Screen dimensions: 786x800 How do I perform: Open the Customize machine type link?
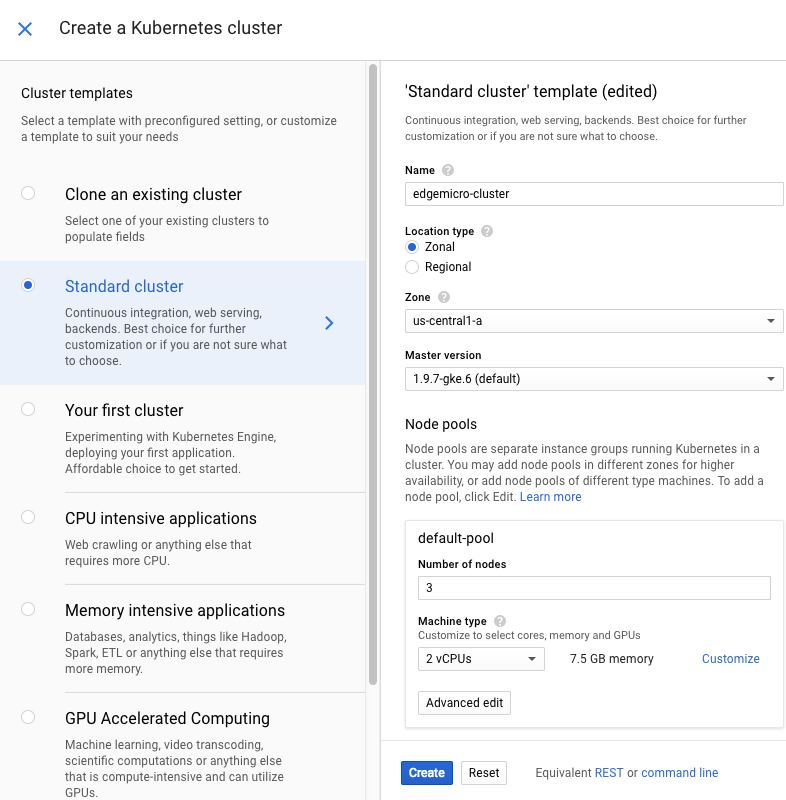pos(730,659)
